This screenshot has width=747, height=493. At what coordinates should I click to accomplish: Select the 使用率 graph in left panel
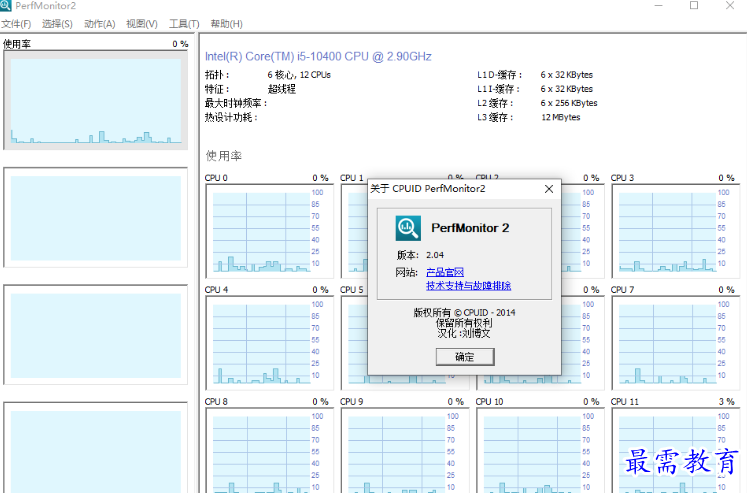click(95, 101)
